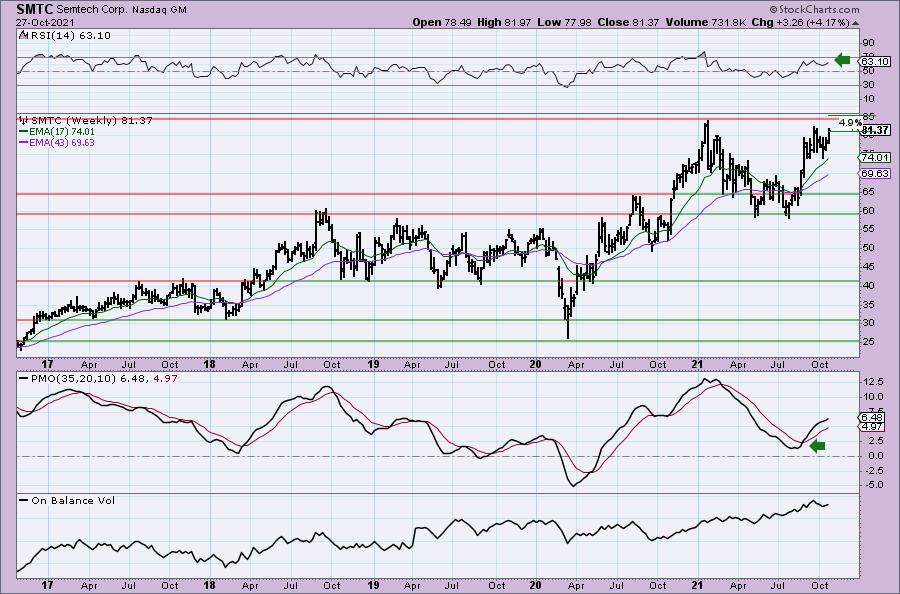Viewport: 900px width, 594px height.
Task: Click the 30 RSI axis label
Action: point(868,84)
